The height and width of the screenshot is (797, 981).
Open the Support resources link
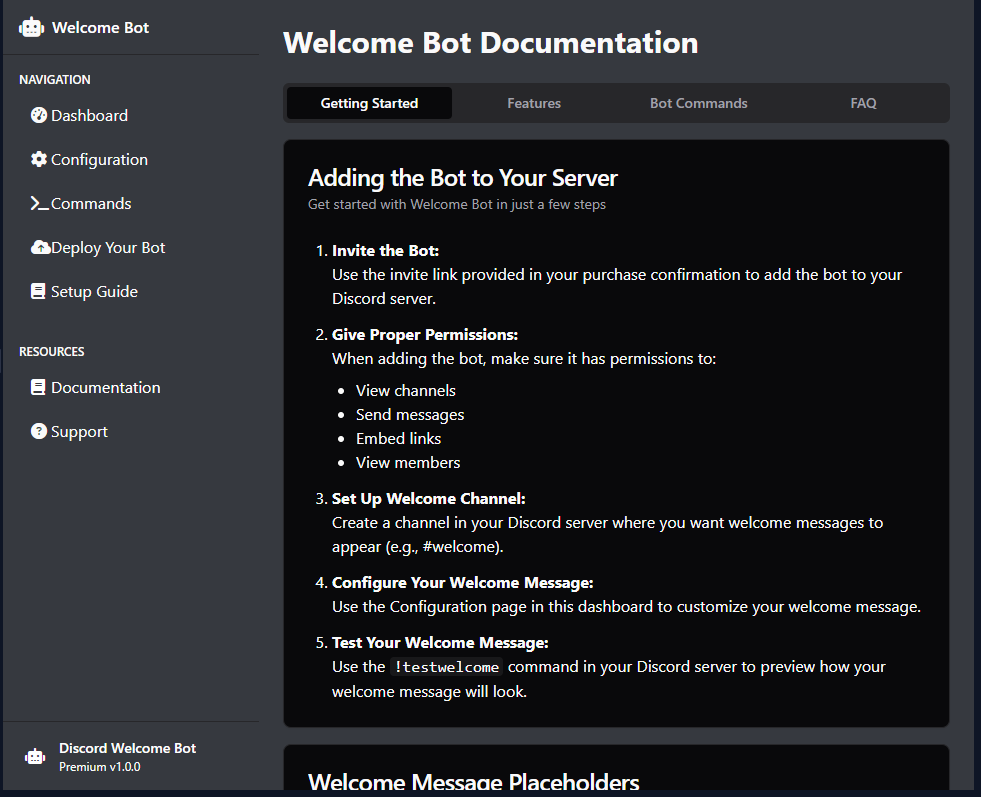tap(79, 432)
